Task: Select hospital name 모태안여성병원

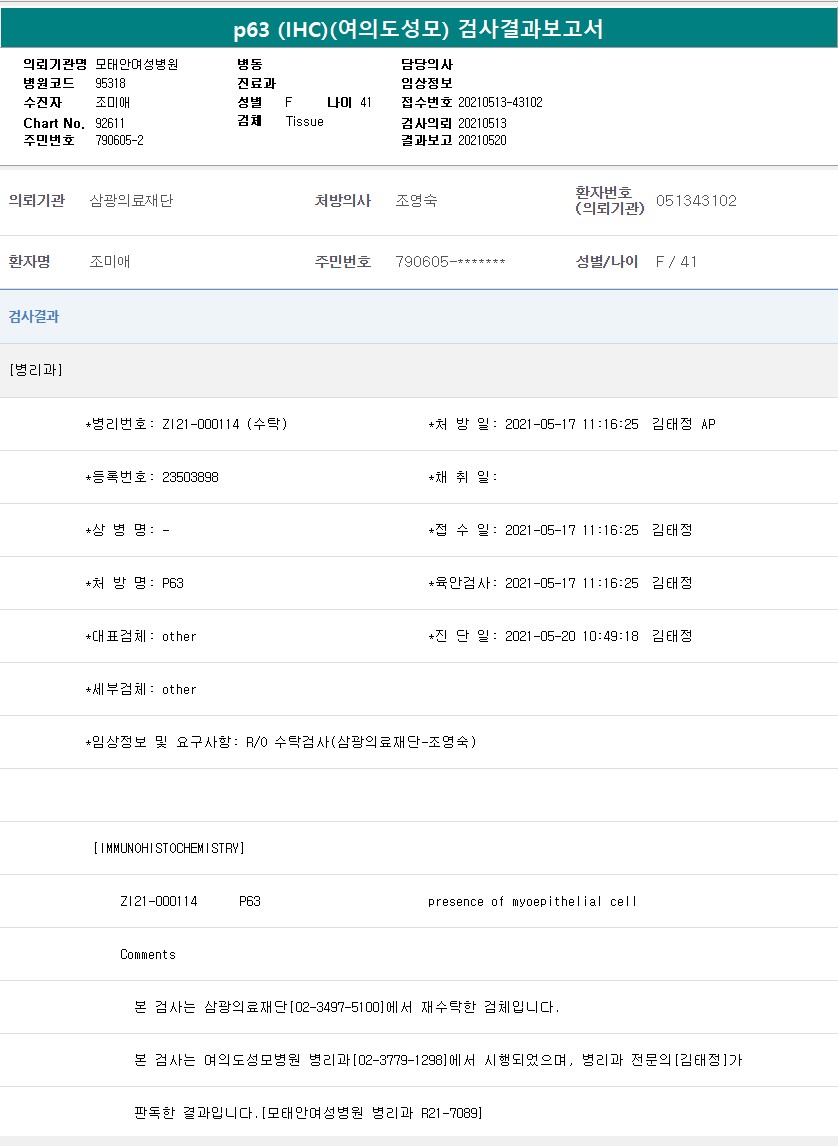Action: (136, 64)
